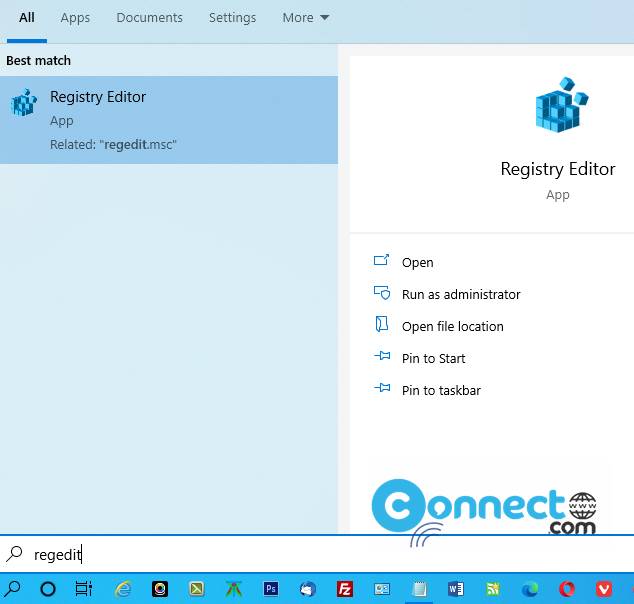Switch to the Apps search tab
This screenshot has width=634, height=604.
coord(75,18)
